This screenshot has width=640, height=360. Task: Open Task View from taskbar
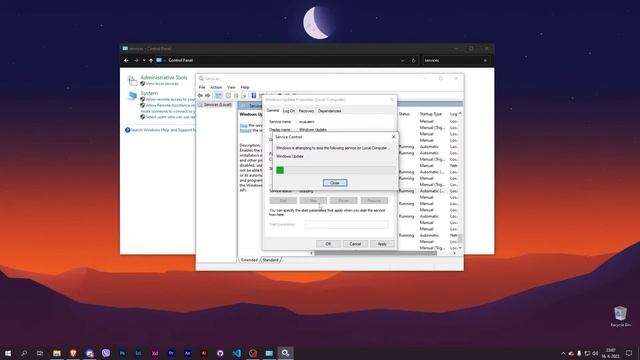pos(40,353)
